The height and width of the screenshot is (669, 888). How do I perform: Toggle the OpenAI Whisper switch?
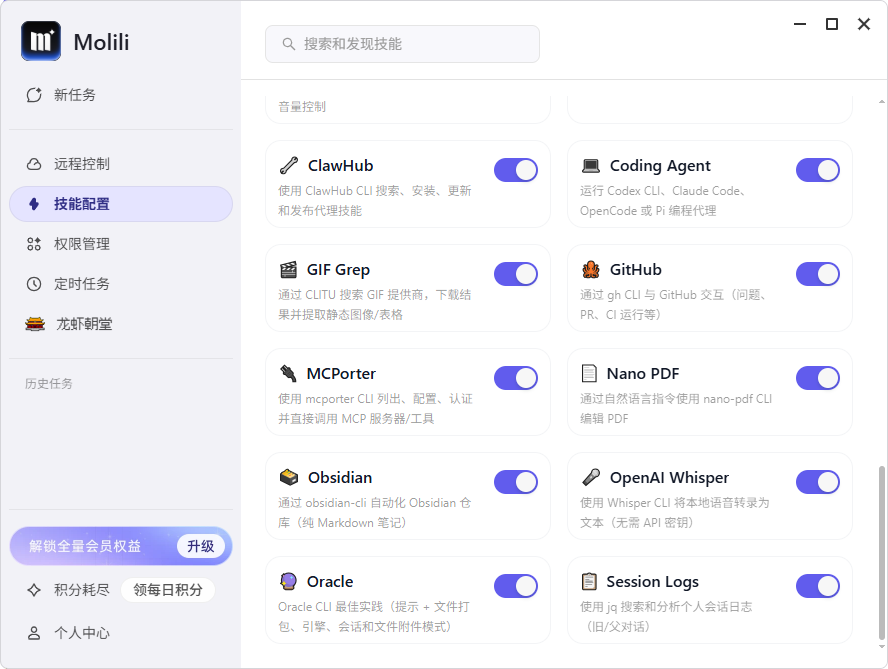point(818,482)
